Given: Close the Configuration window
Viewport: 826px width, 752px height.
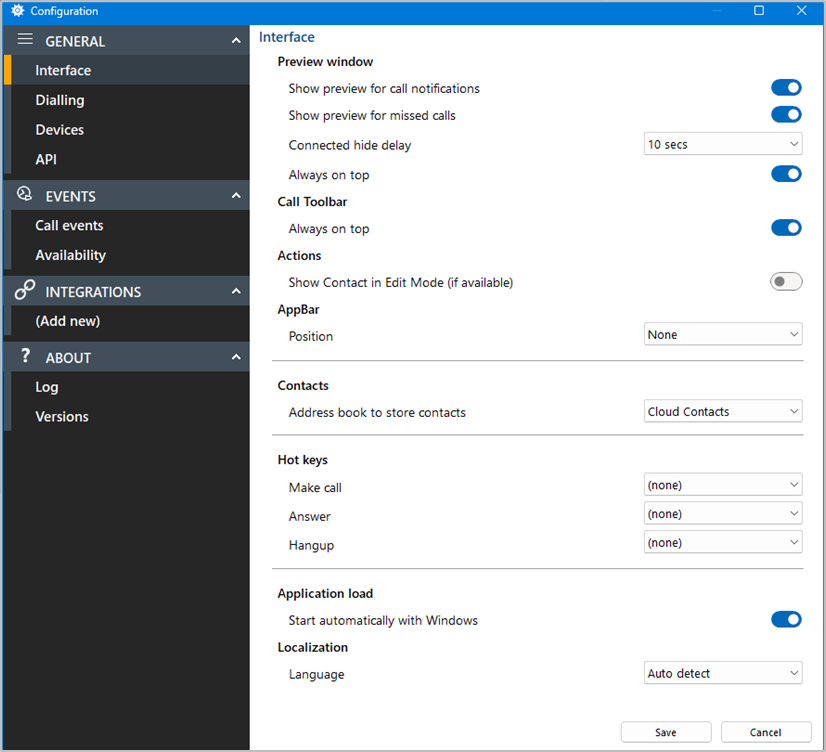Looking at the screenshot, I should click(802, 11).
